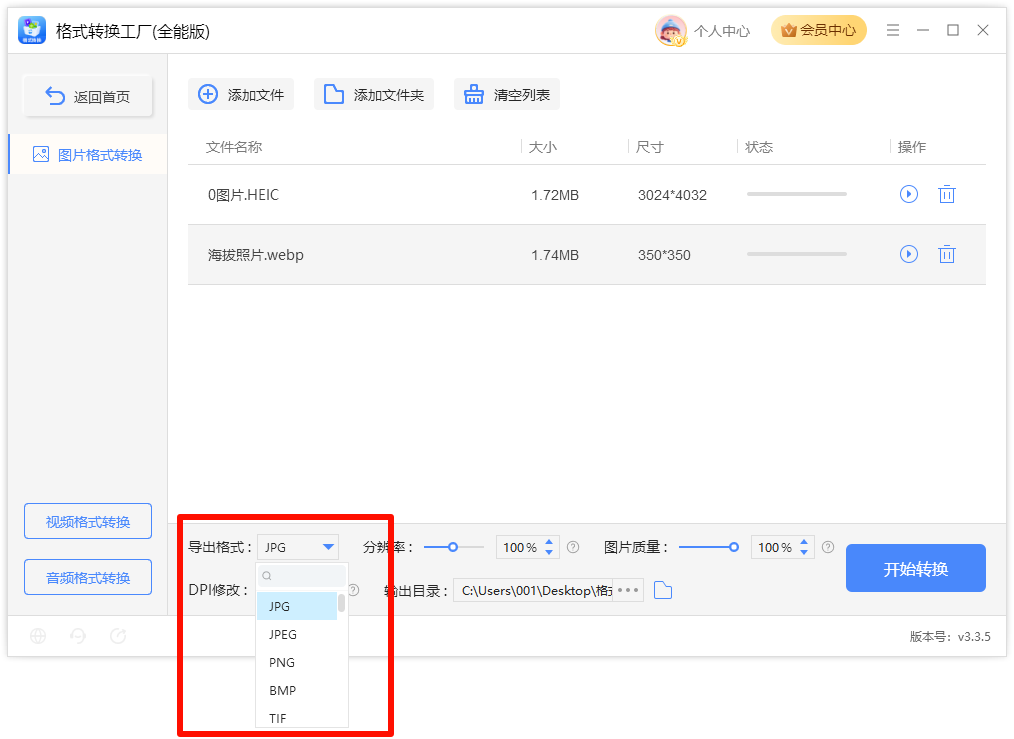
Task: Open the customer service headset icon
Action: [78, 636]
